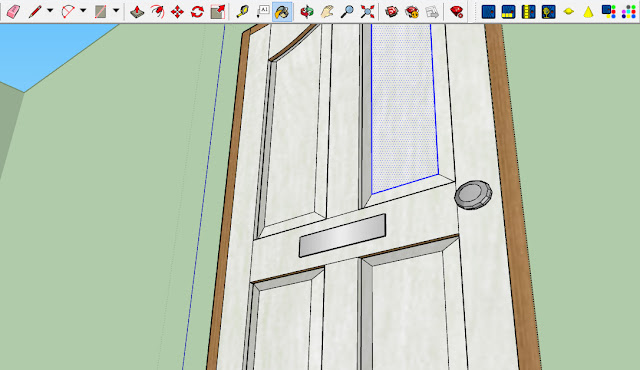This screenshot has height=370, width=640.
Task: Click the greyed Send to LayOut icon
Action: click(432, 11)
